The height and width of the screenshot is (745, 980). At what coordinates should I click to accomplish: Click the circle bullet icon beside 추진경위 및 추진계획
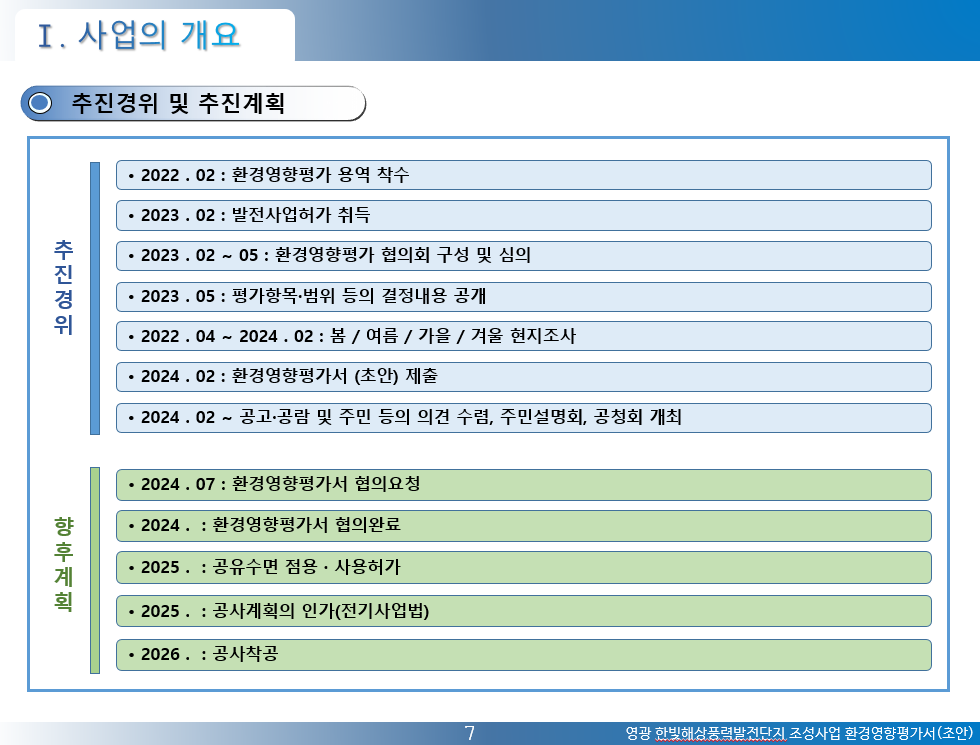point(41,103)
